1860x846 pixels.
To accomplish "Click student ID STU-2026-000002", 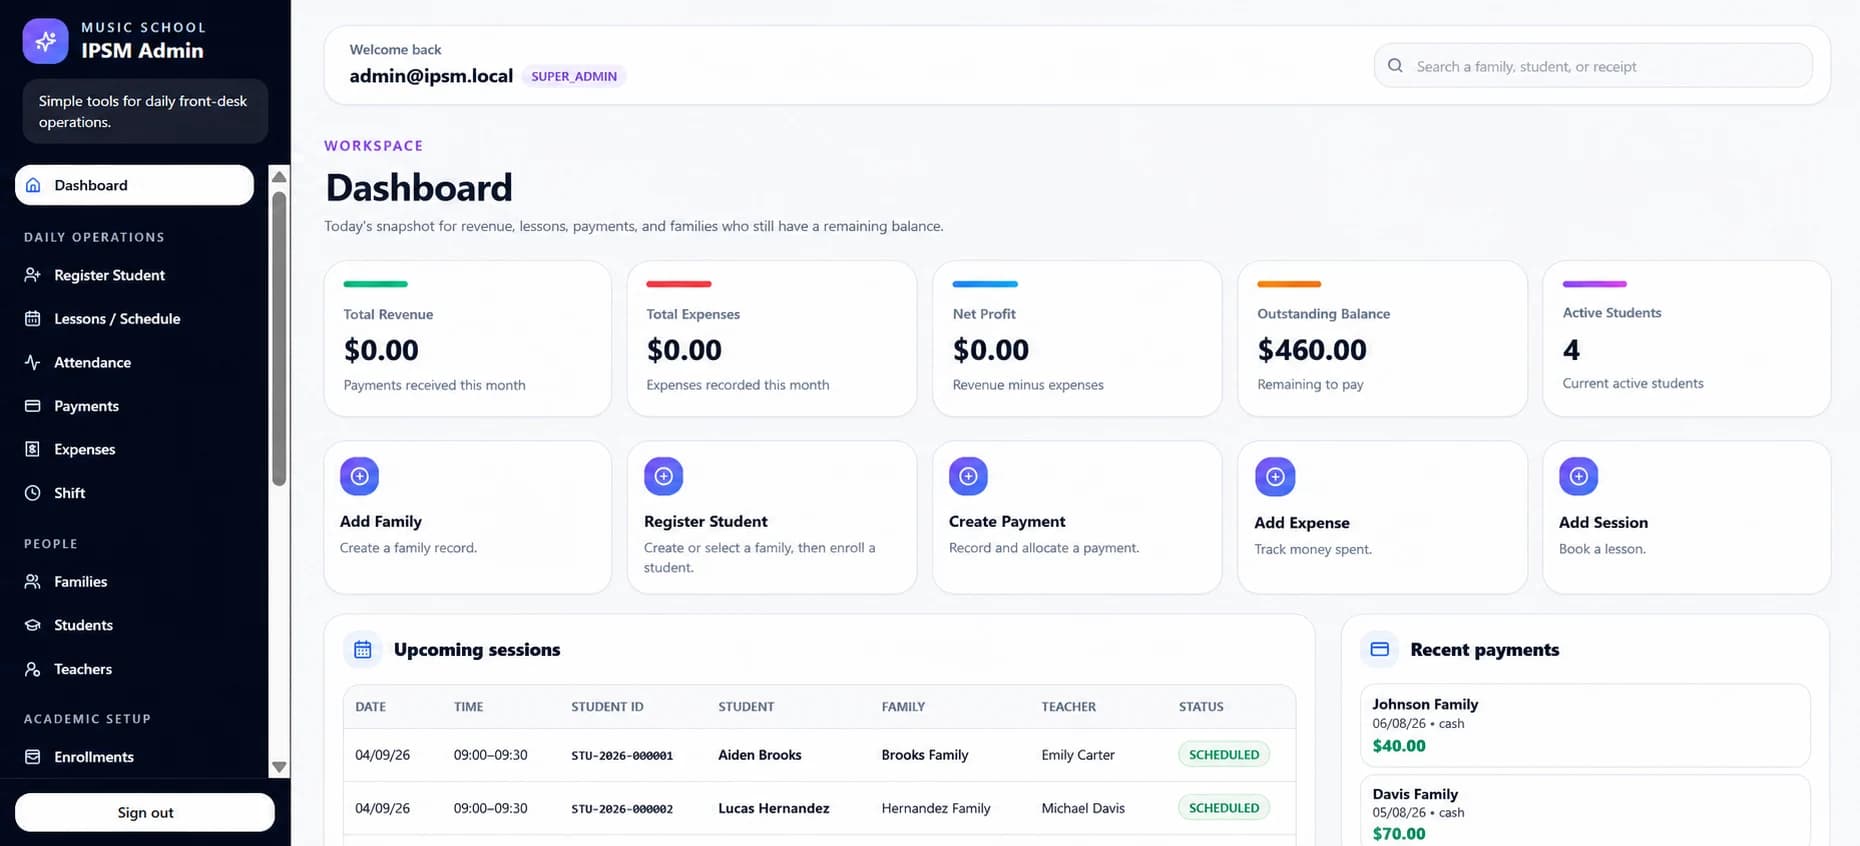I will [x=622, y=809].
